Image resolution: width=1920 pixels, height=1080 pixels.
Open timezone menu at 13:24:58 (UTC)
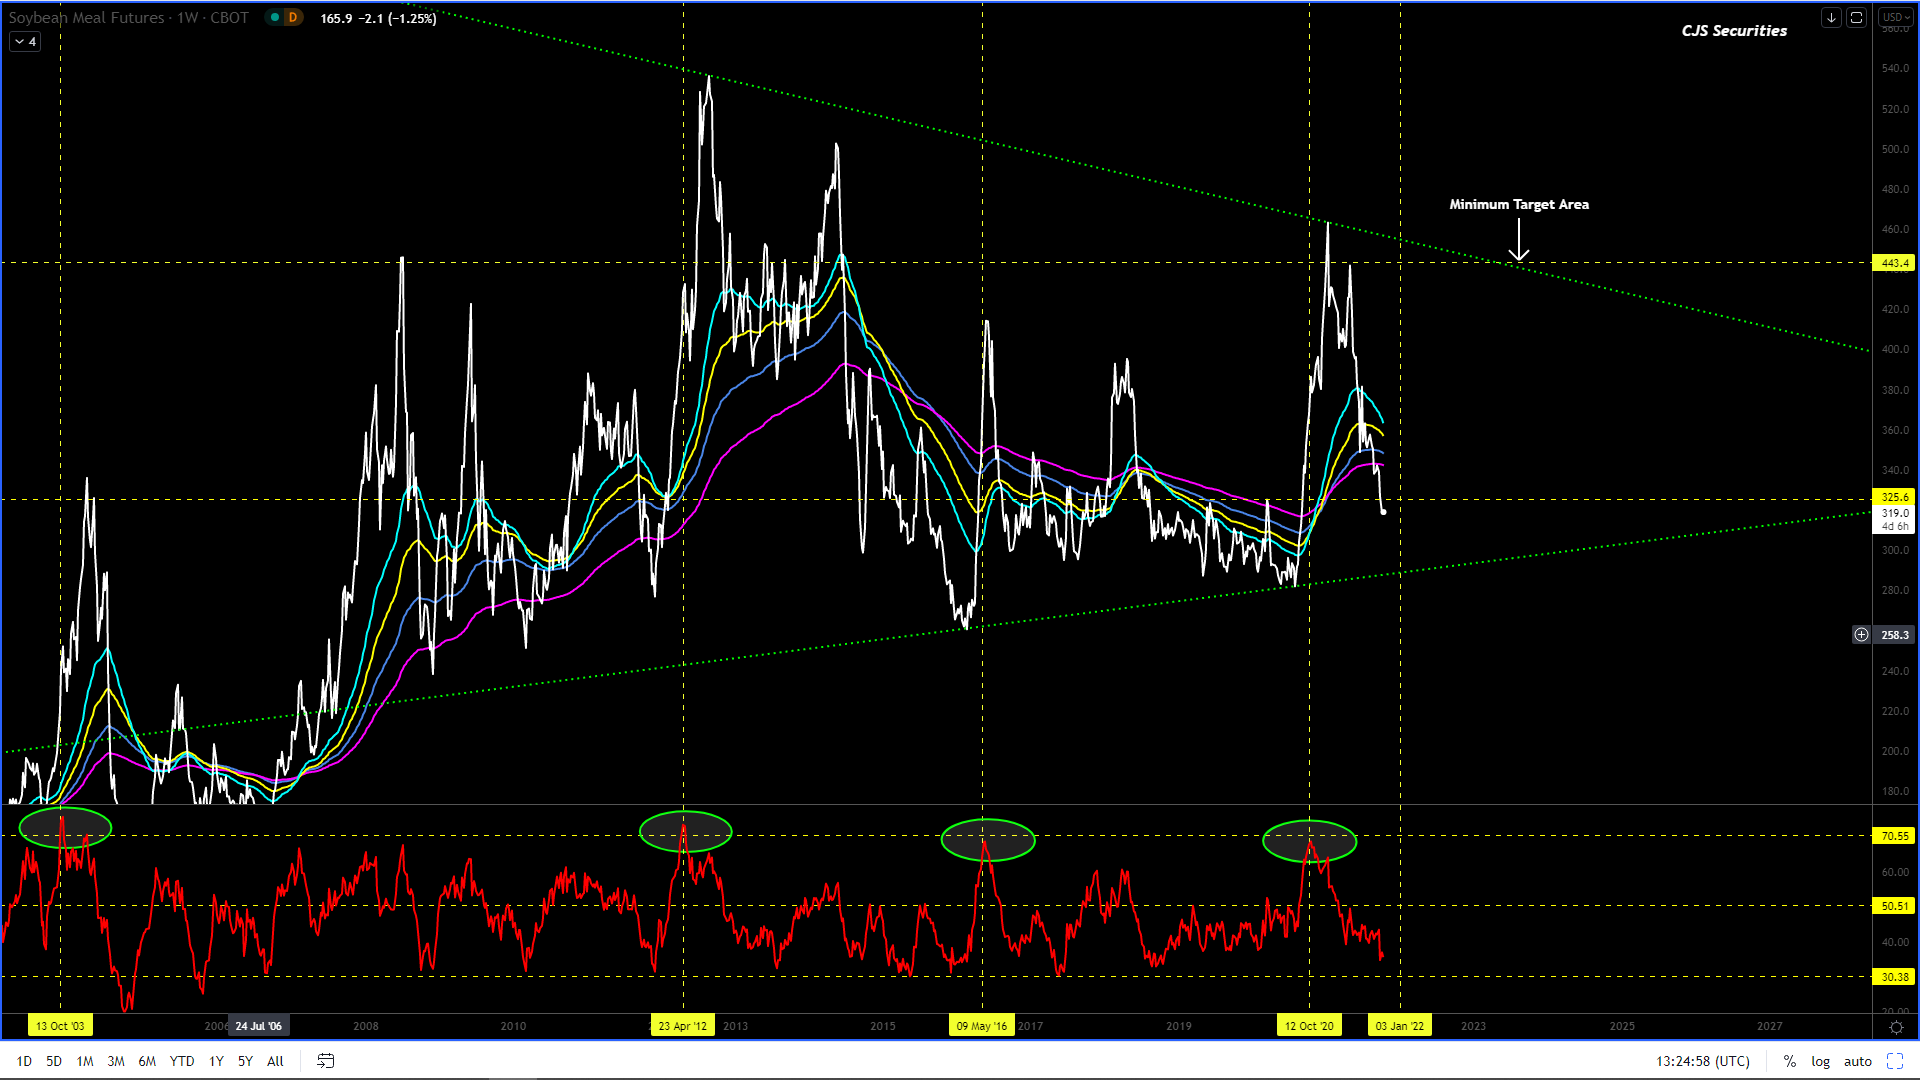coord(1702,1061)
